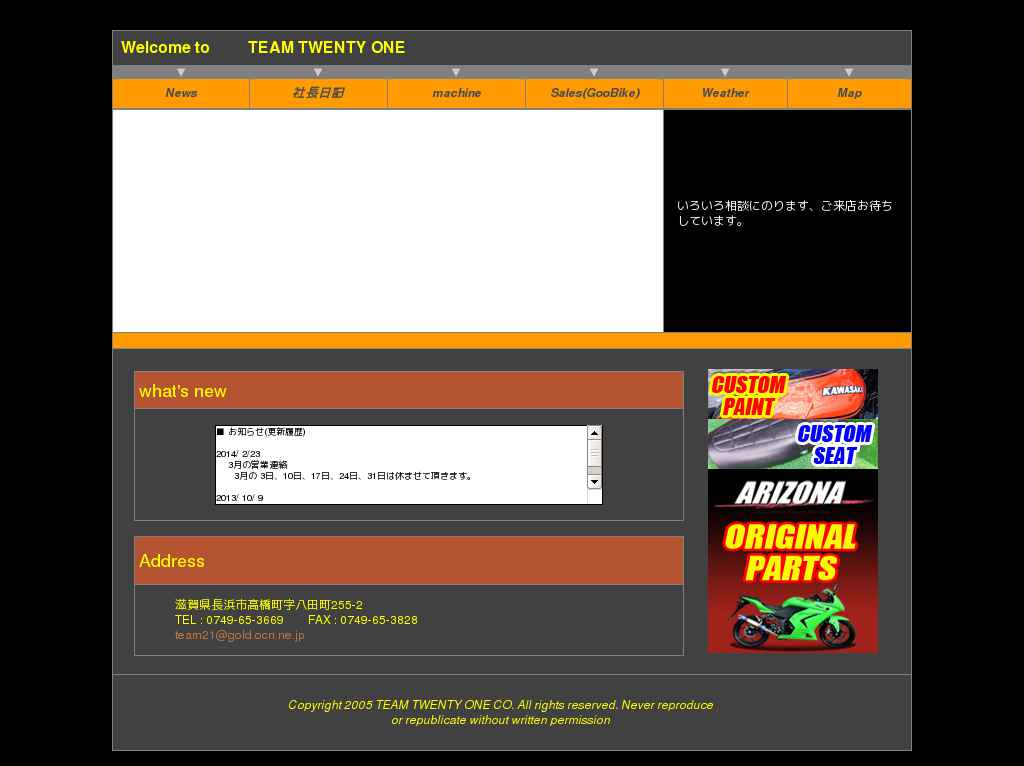Open the Arizona Original Parts banner
The height and width of the screenshot is (766, 1024).
(792, 561)
